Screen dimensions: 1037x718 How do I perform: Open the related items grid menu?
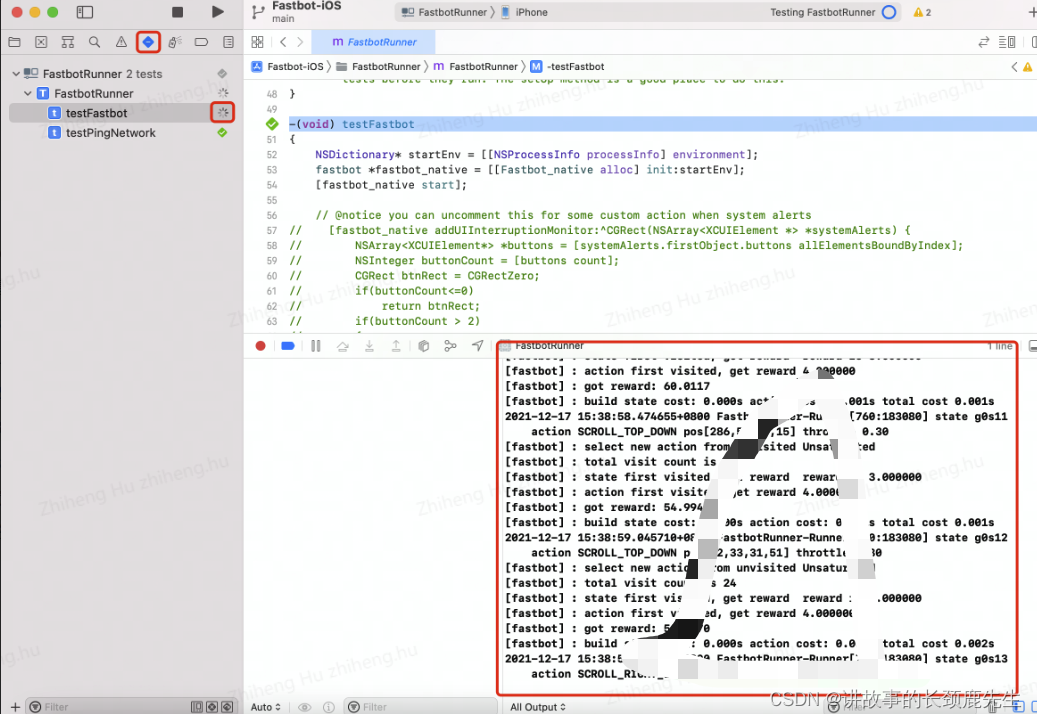tap(257, 42)
